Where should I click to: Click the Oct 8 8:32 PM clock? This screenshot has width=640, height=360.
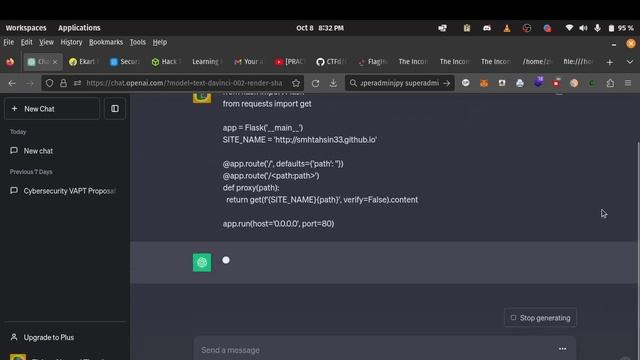[320, 28]
